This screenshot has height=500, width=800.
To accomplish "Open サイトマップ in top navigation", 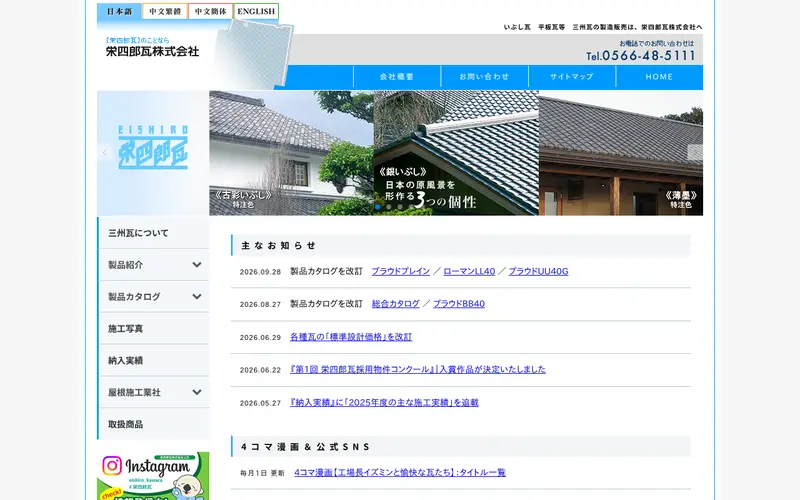I will [x=572, y=77].
